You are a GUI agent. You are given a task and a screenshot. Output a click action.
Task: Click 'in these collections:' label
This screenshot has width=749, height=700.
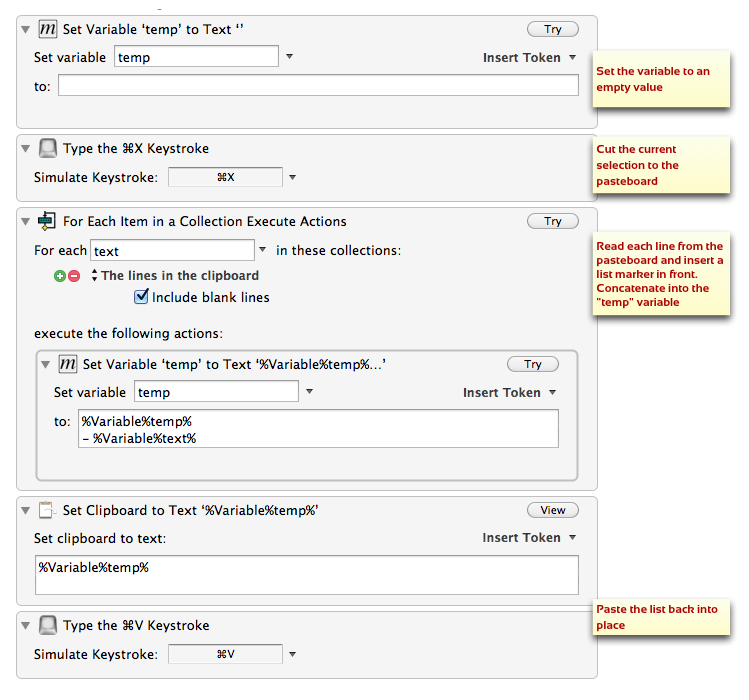(339, 250)
